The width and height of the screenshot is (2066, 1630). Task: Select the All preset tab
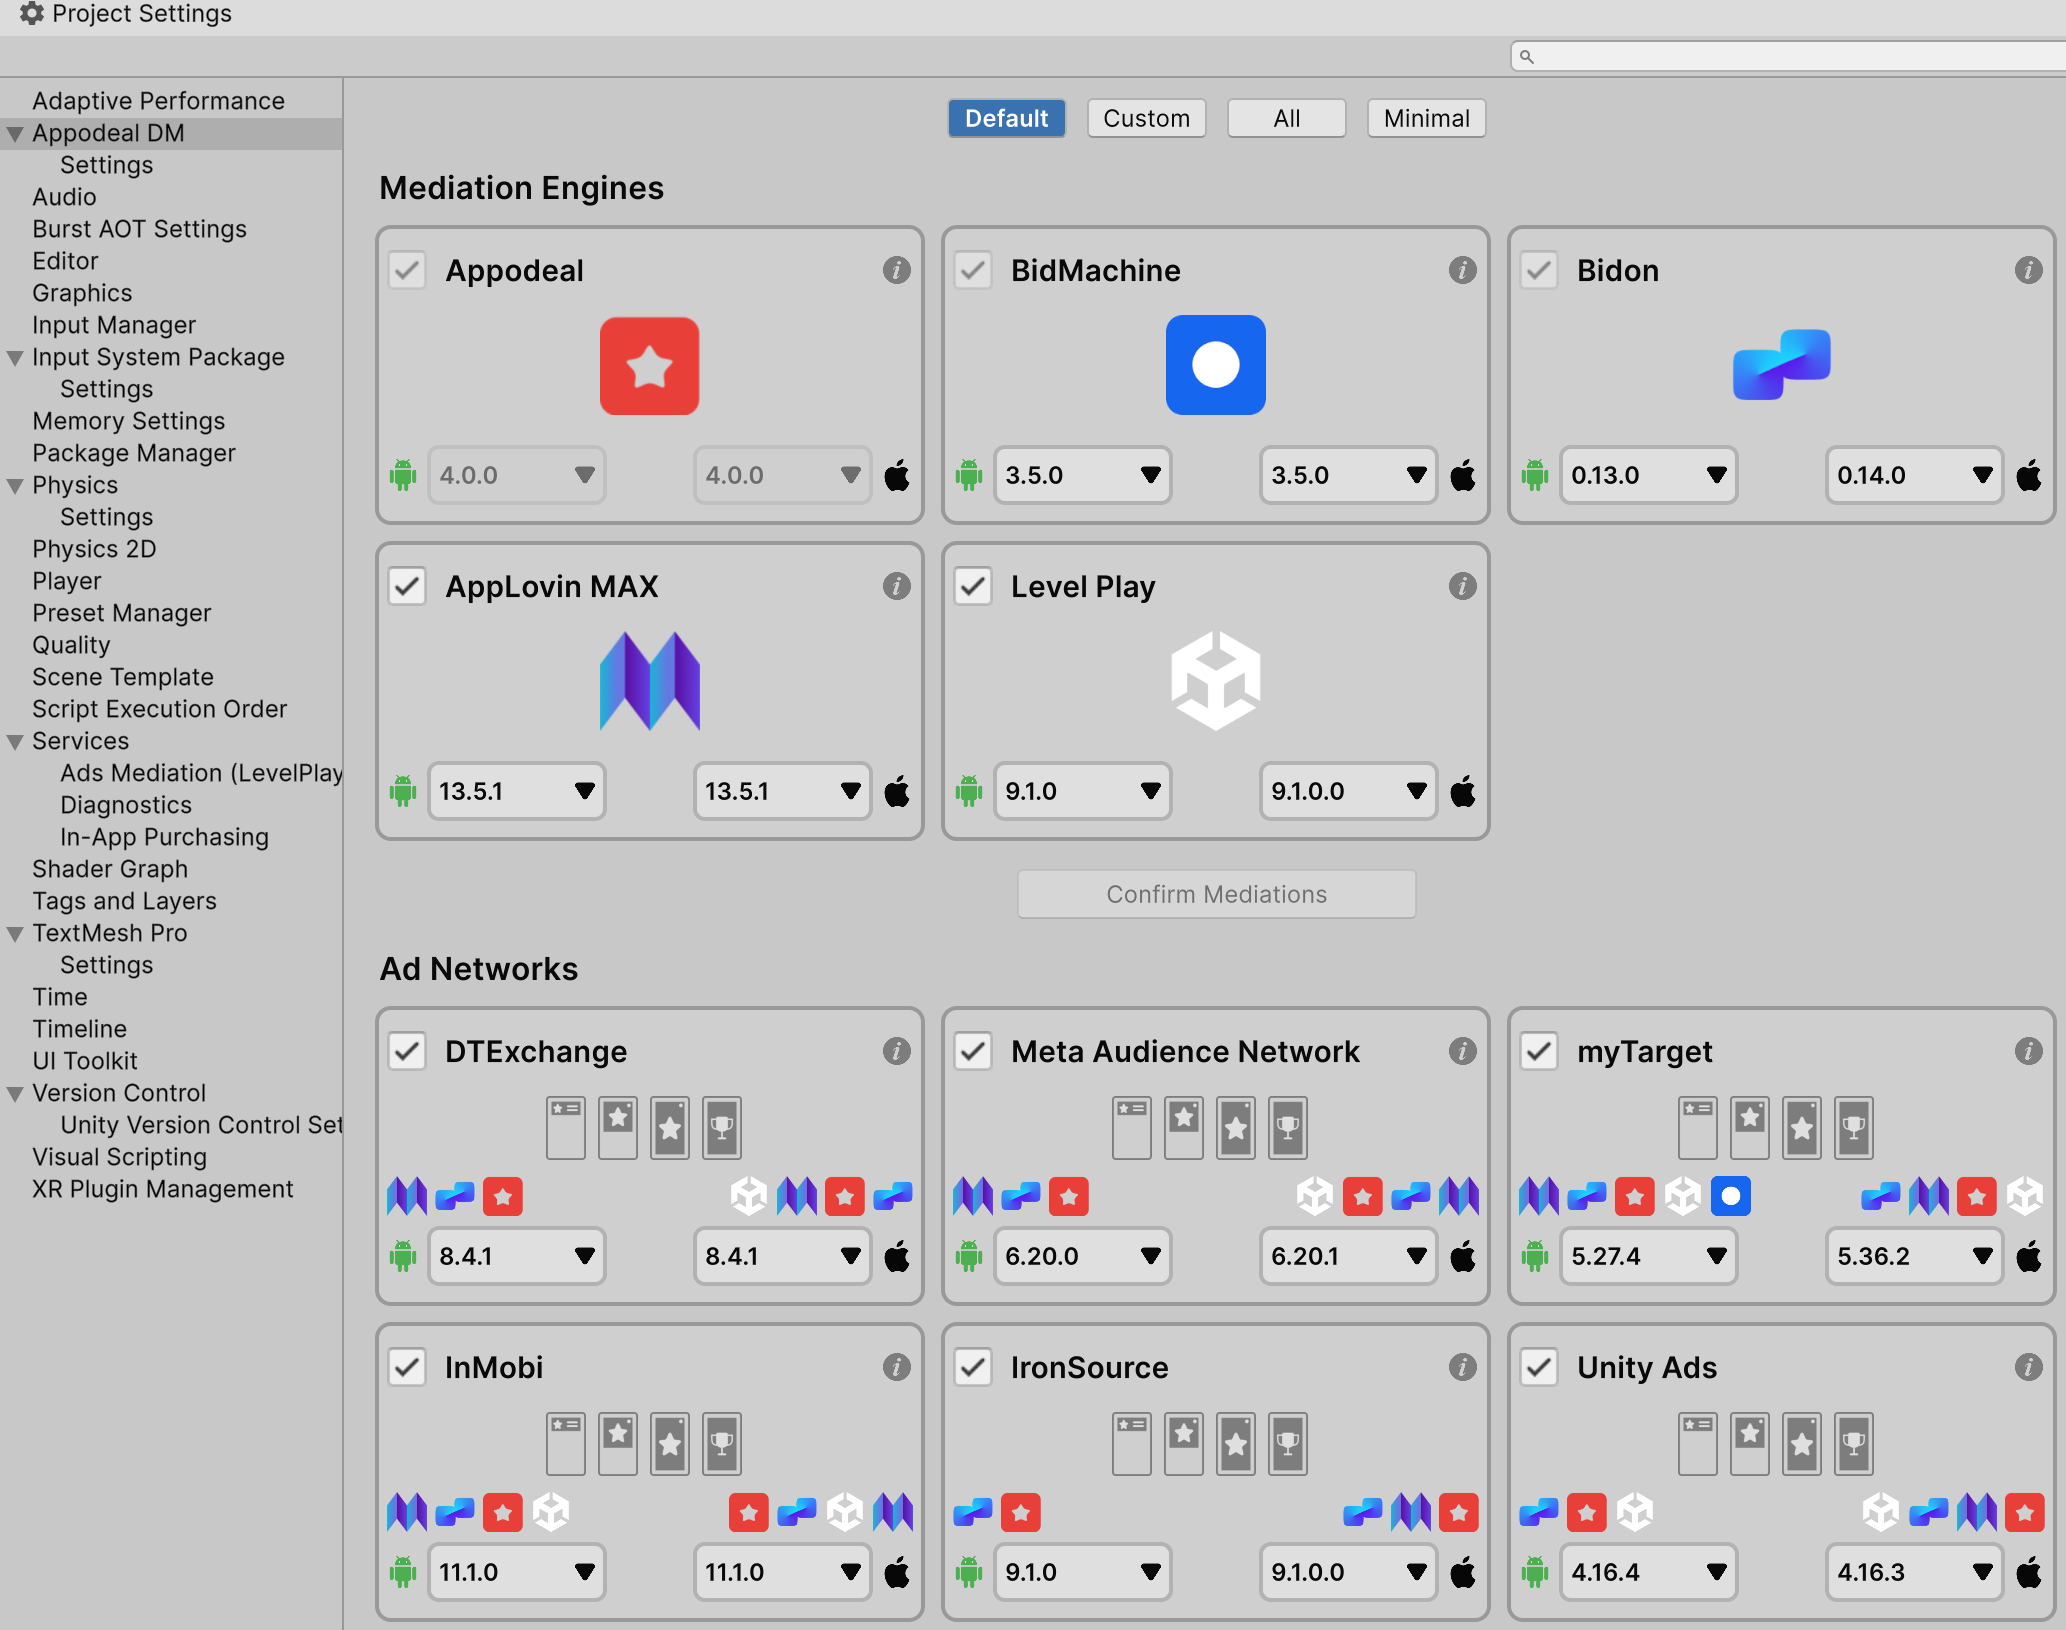click(x=1286, y=118)
